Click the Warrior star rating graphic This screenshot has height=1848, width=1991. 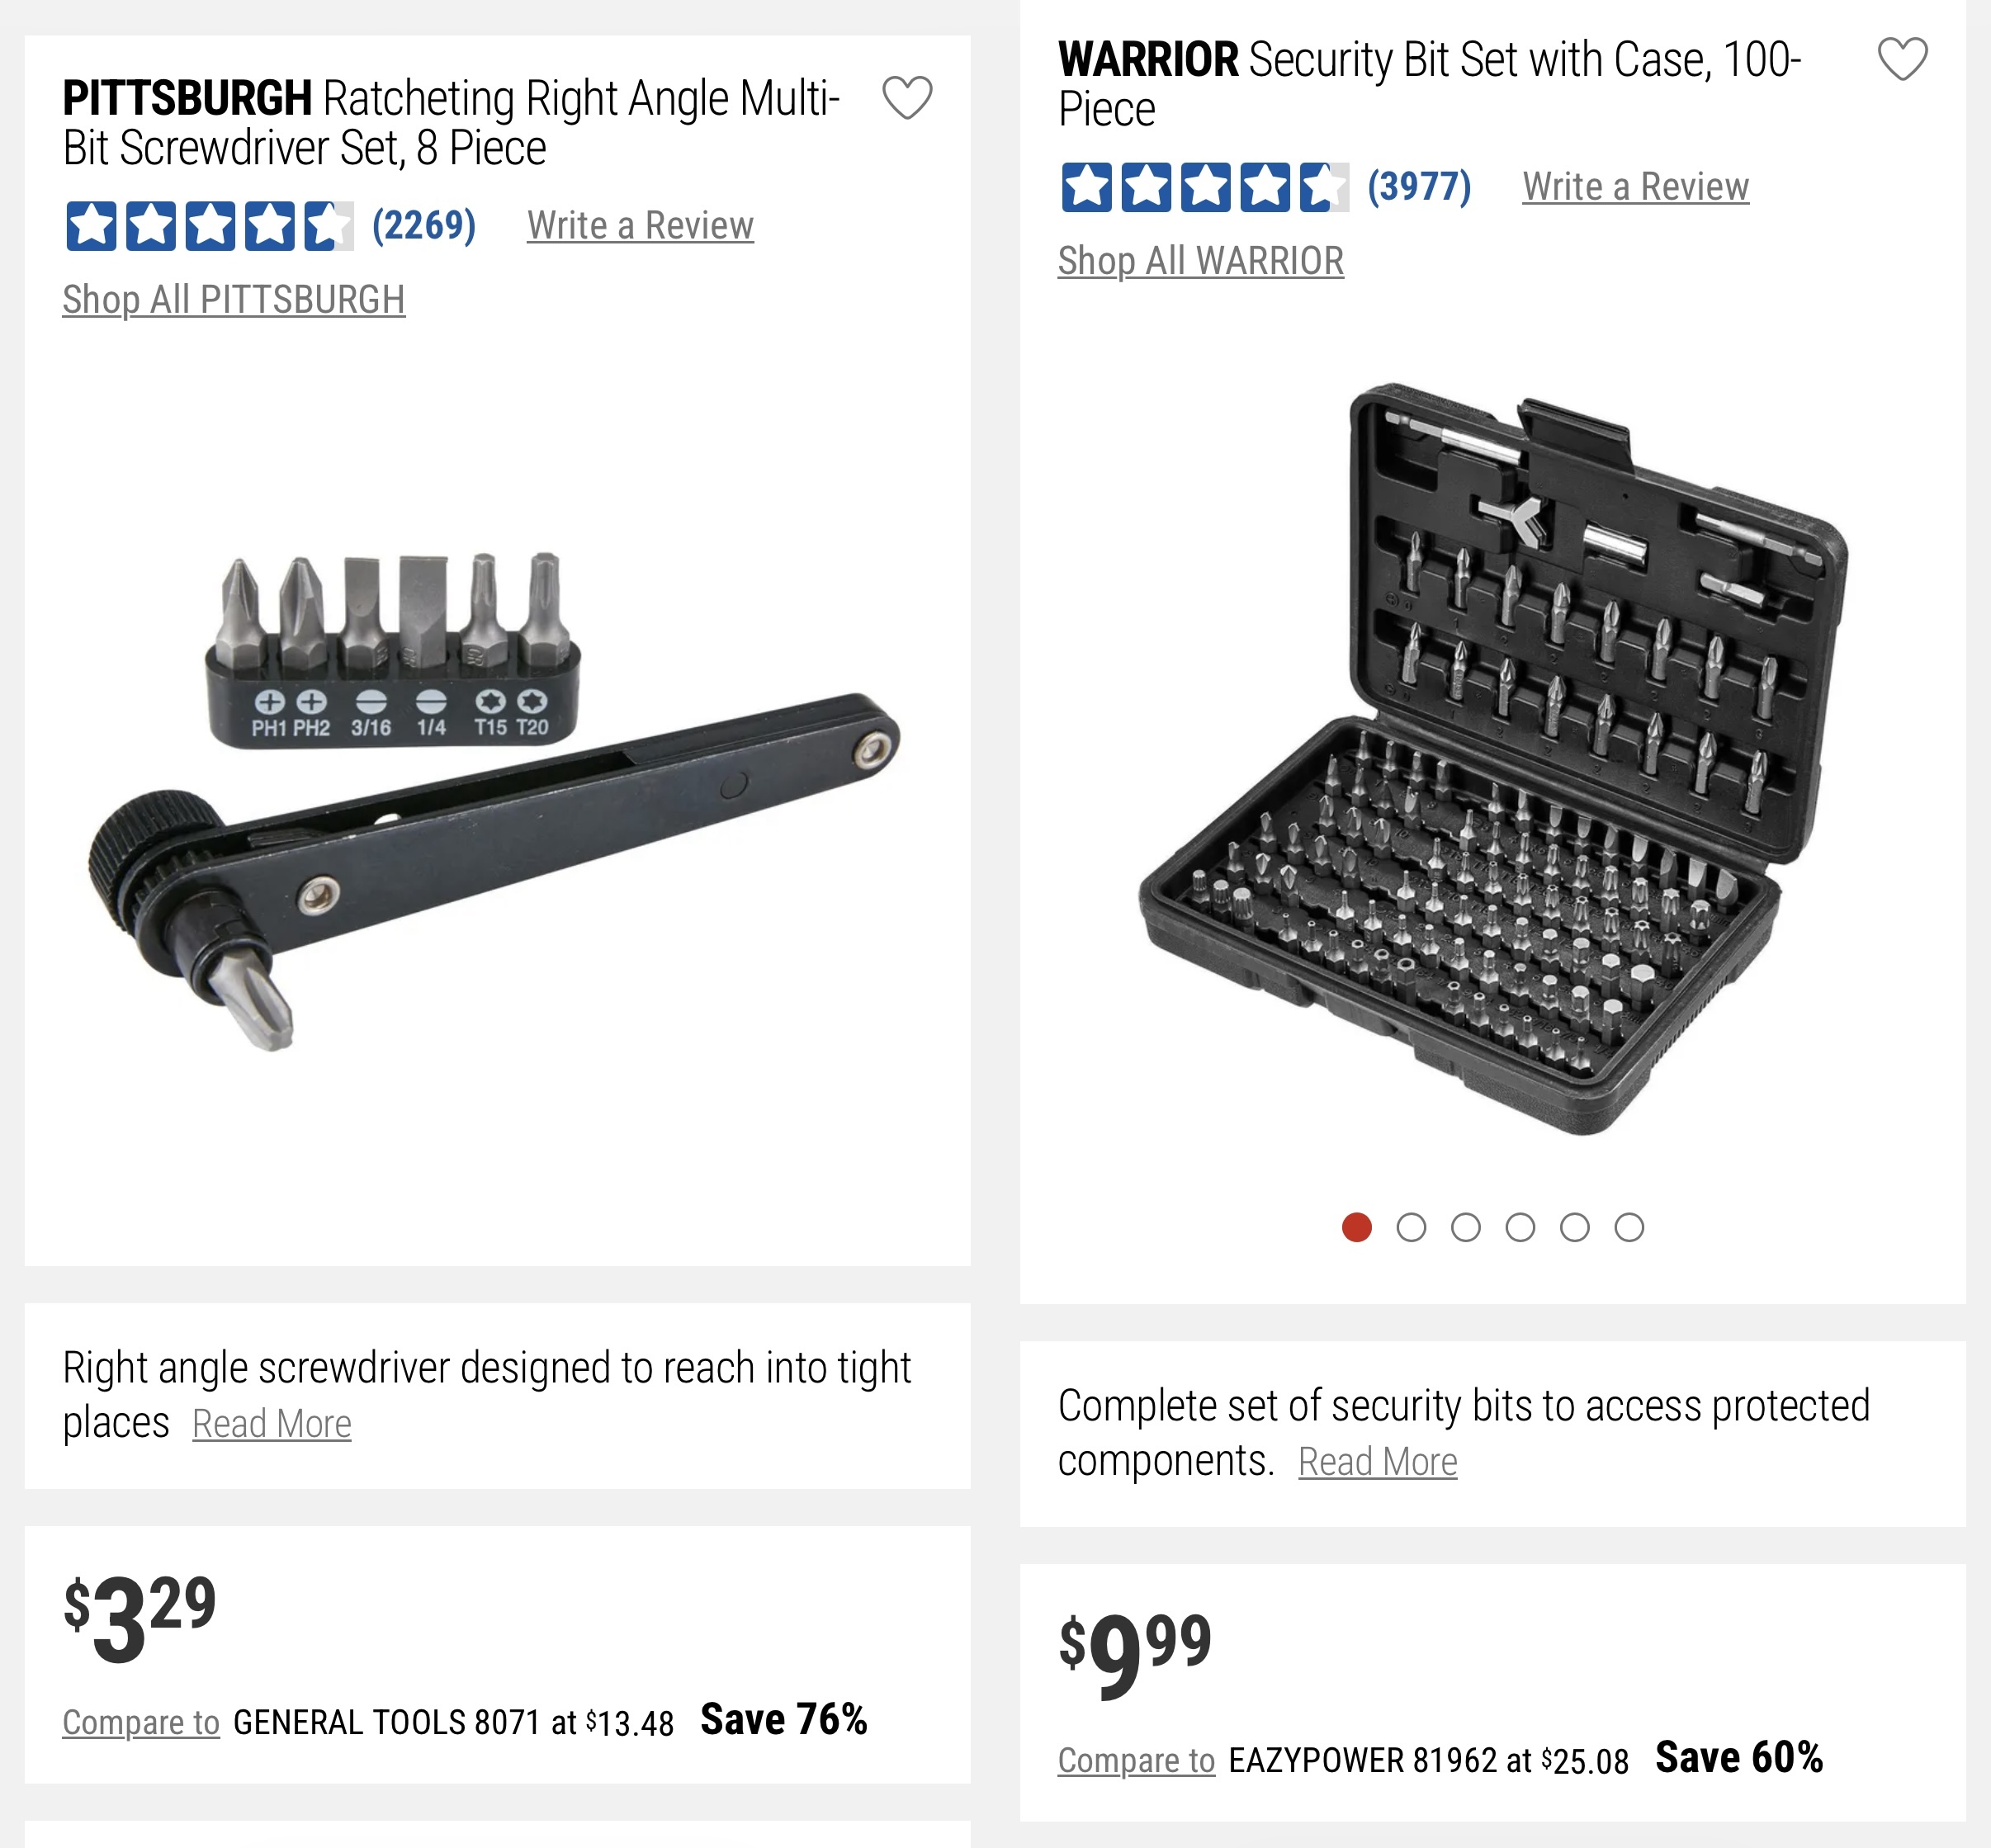coord(1204,187)
